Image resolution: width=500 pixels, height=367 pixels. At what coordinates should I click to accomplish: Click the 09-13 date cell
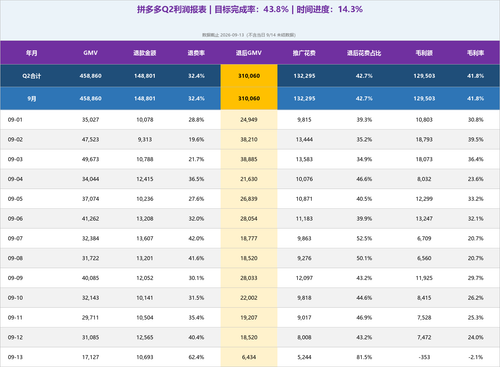[x=15, y=357]
